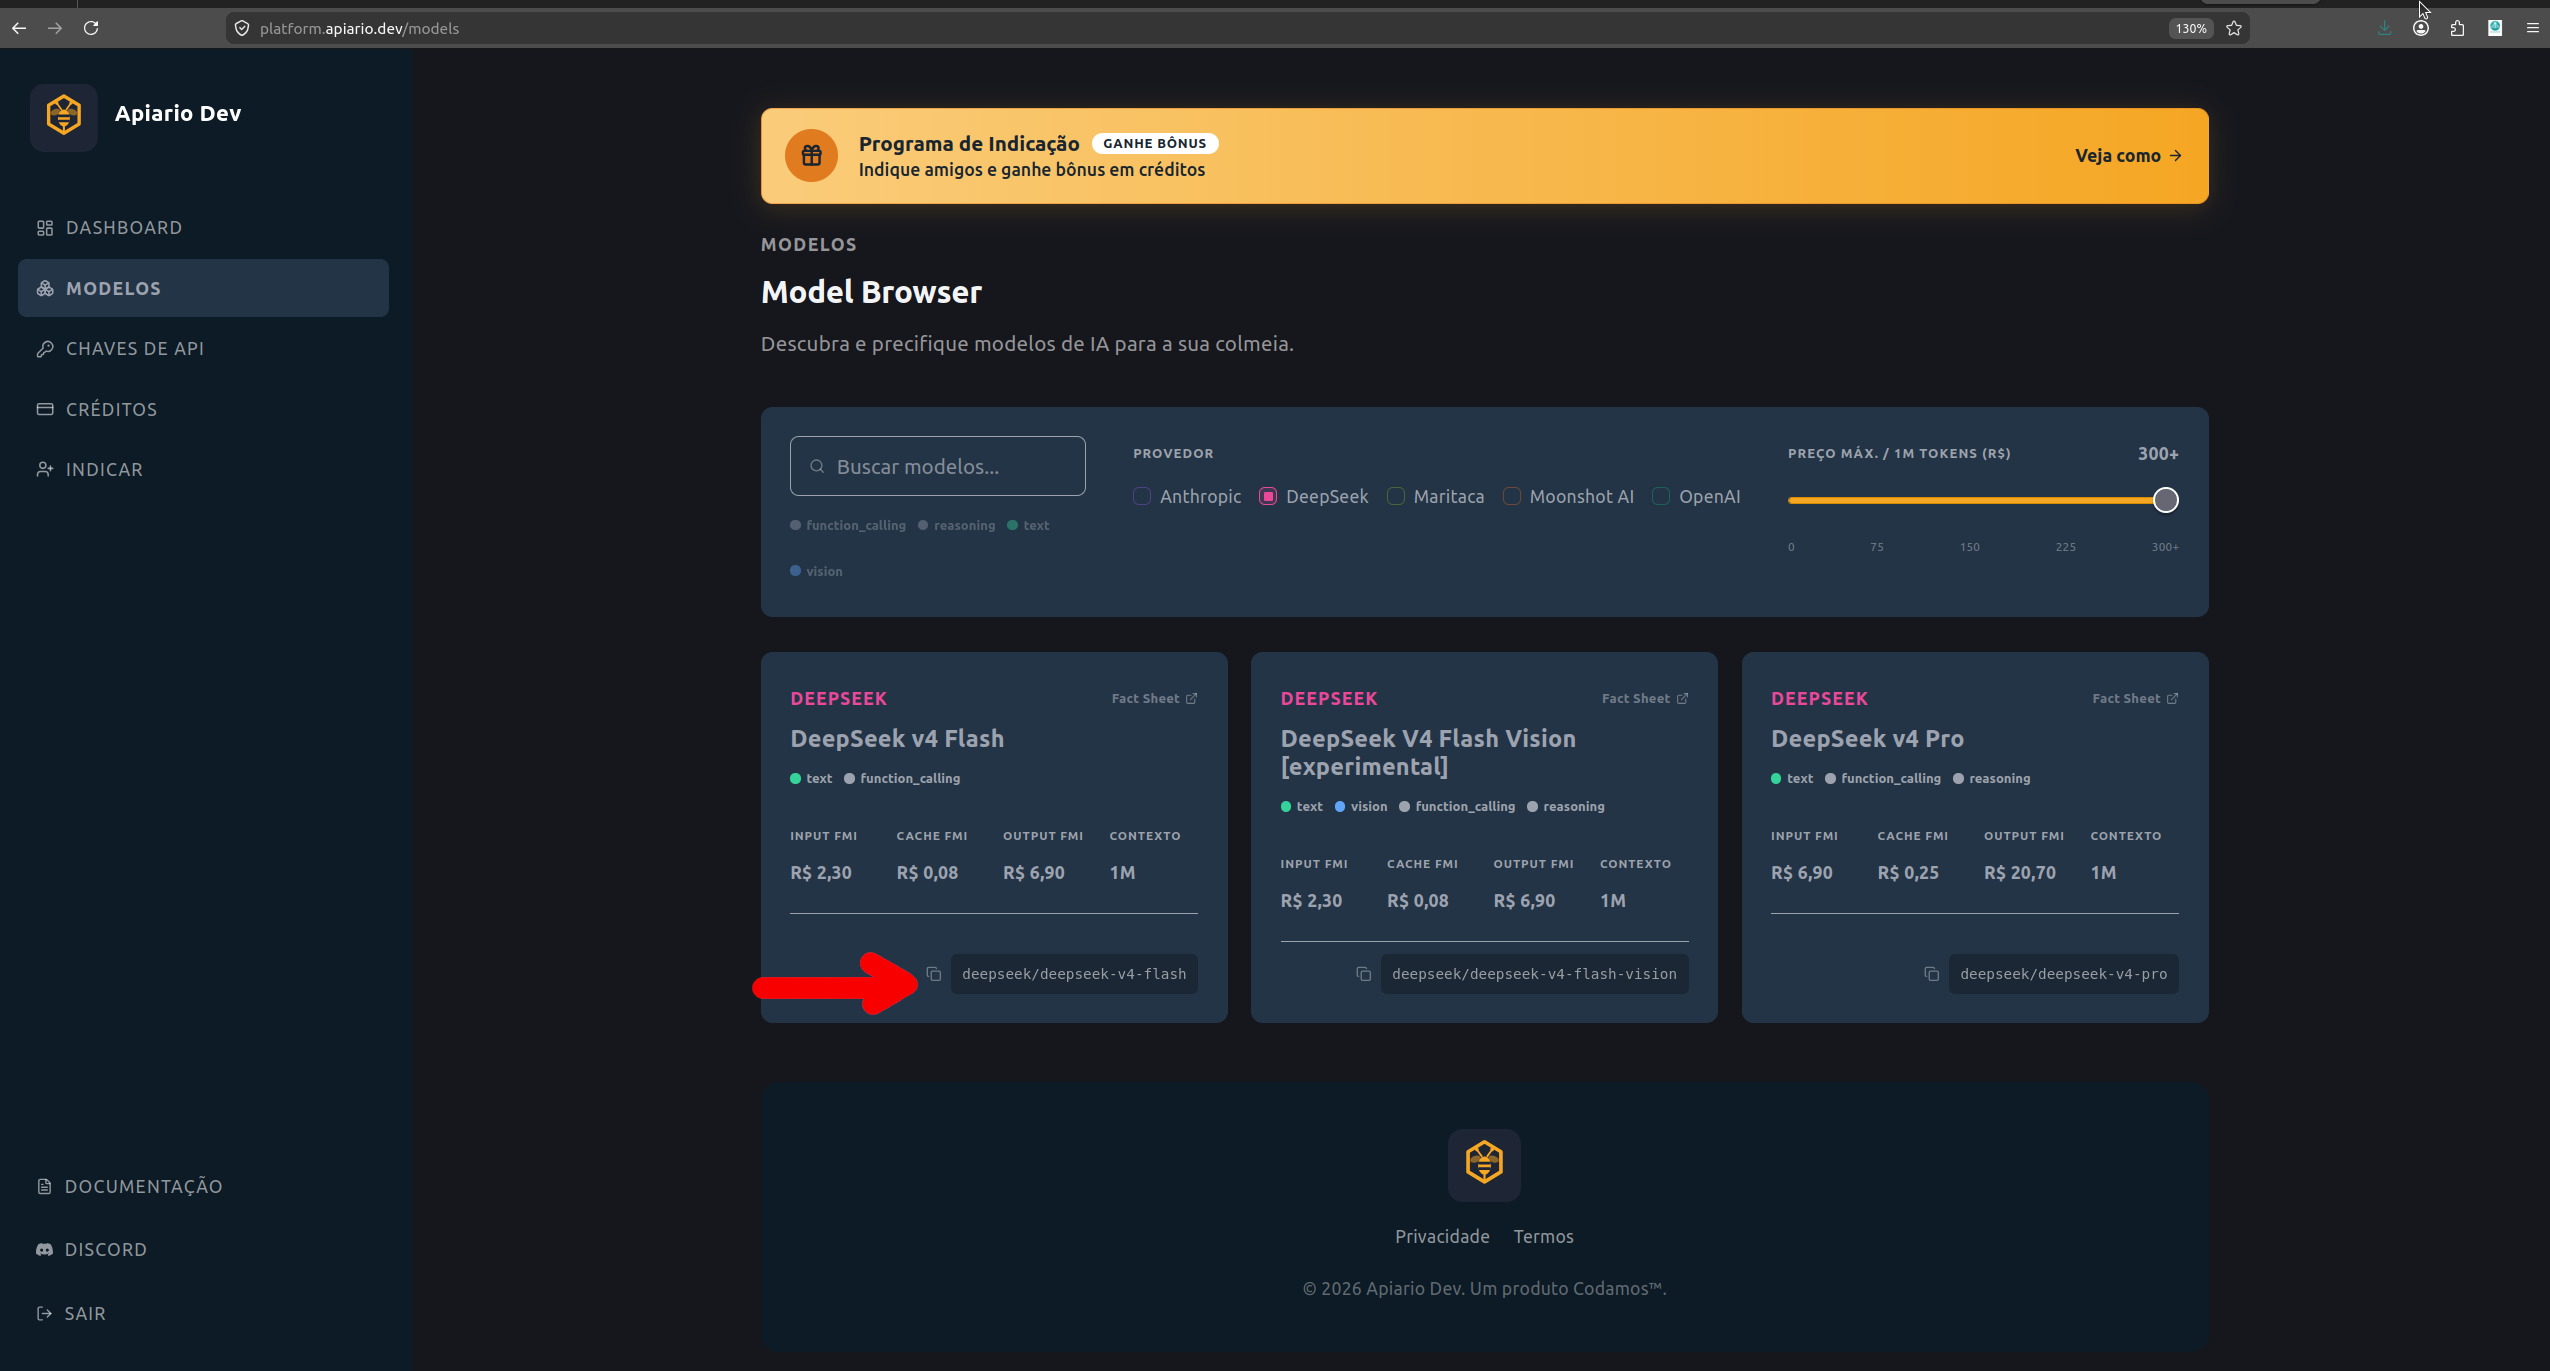Viewport: 2550px width, 1371px height.
Task: Tick the Moonshot AI provider checkbox
Action: click(1512, 496)
